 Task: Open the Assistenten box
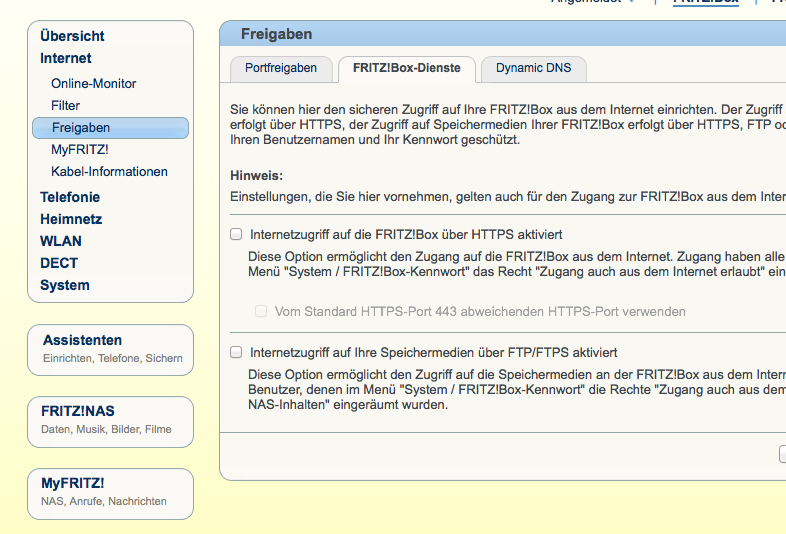click(110, 350)
